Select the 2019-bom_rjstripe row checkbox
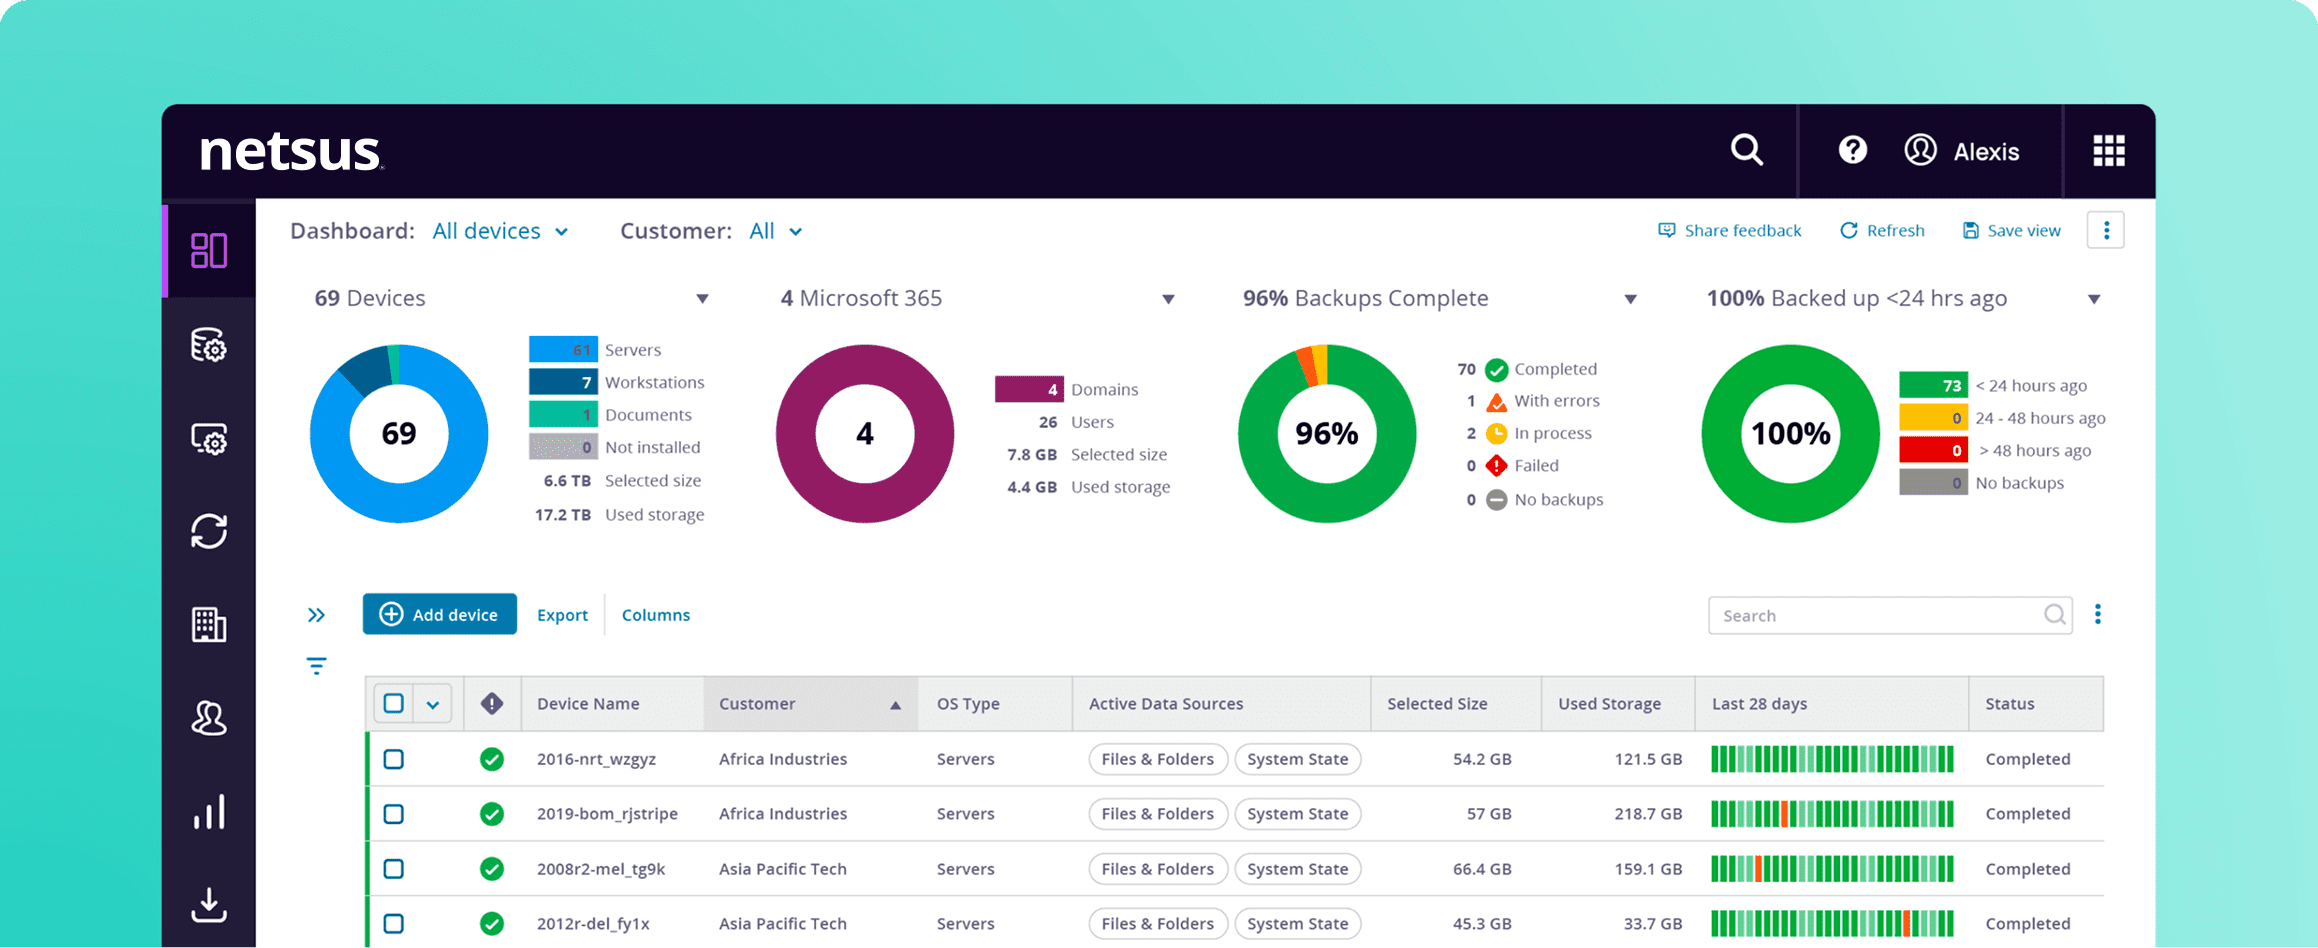This screenshot has width=2318, height=948. (x=394, y=814)
